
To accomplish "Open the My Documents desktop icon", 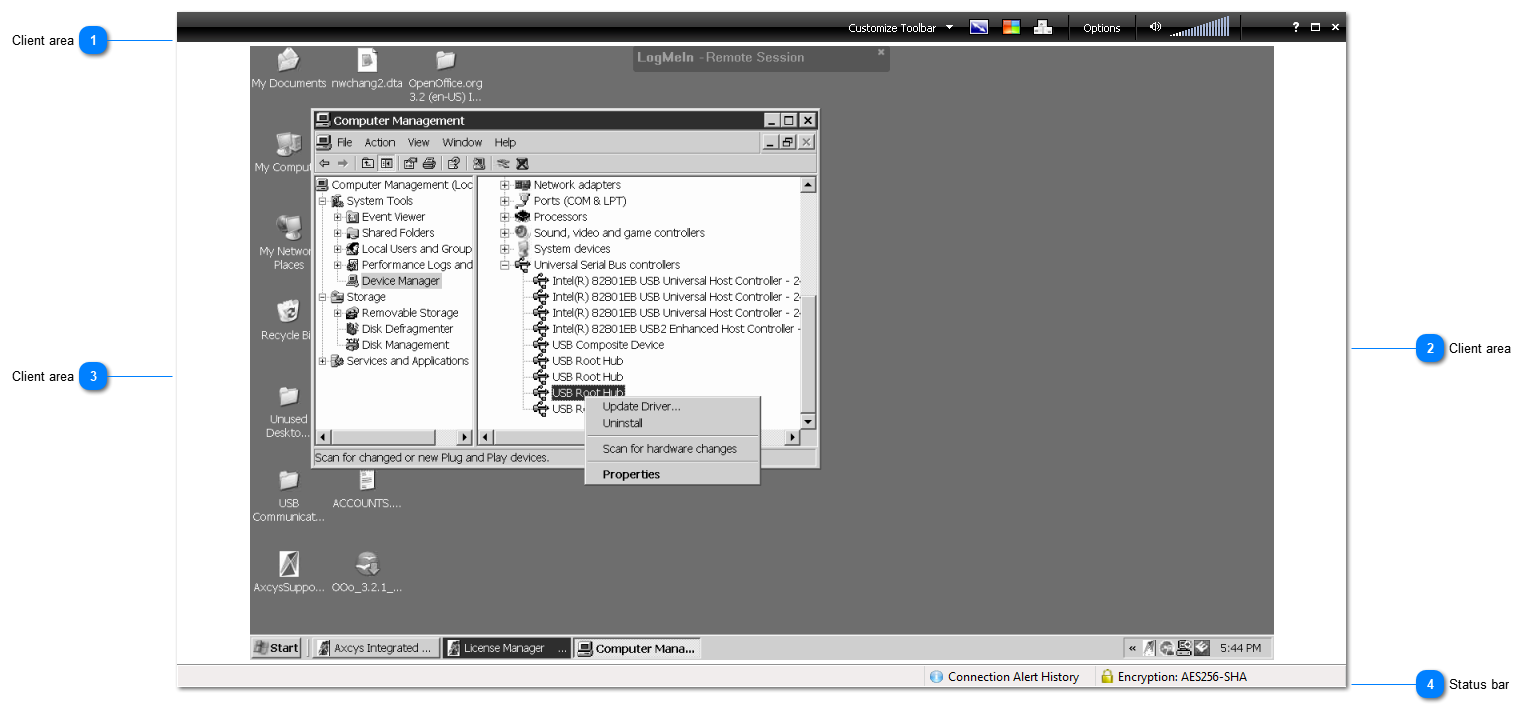I will click(x=288, y=69).
